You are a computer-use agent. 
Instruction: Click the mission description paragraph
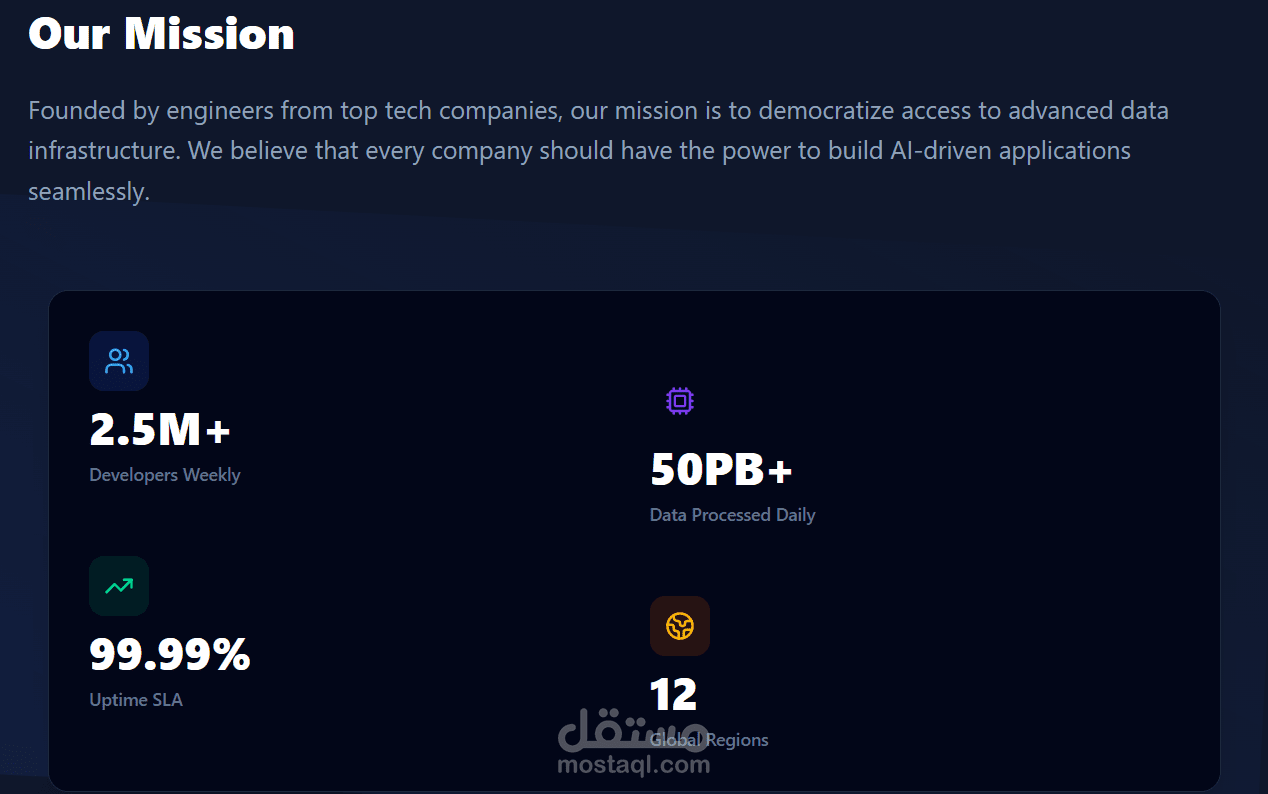(x=598, y=151)
